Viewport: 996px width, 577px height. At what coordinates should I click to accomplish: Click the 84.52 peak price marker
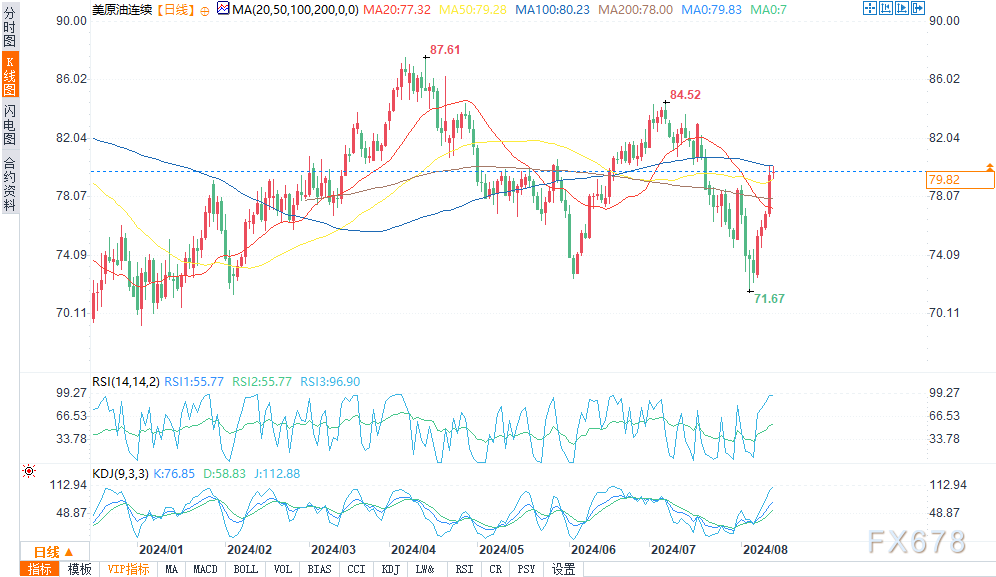[685, 95]
